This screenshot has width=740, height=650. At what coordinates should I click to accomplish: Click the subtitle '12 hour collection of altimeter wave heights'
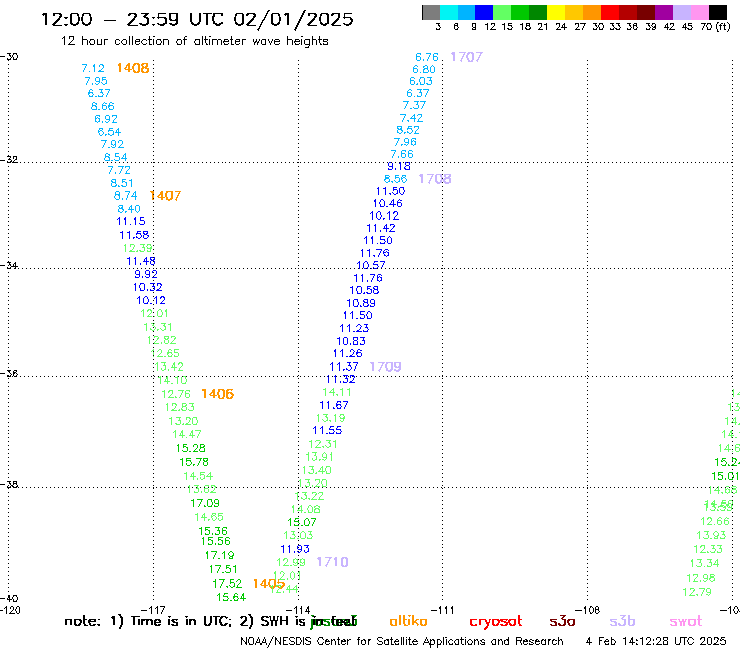[194, 41]
